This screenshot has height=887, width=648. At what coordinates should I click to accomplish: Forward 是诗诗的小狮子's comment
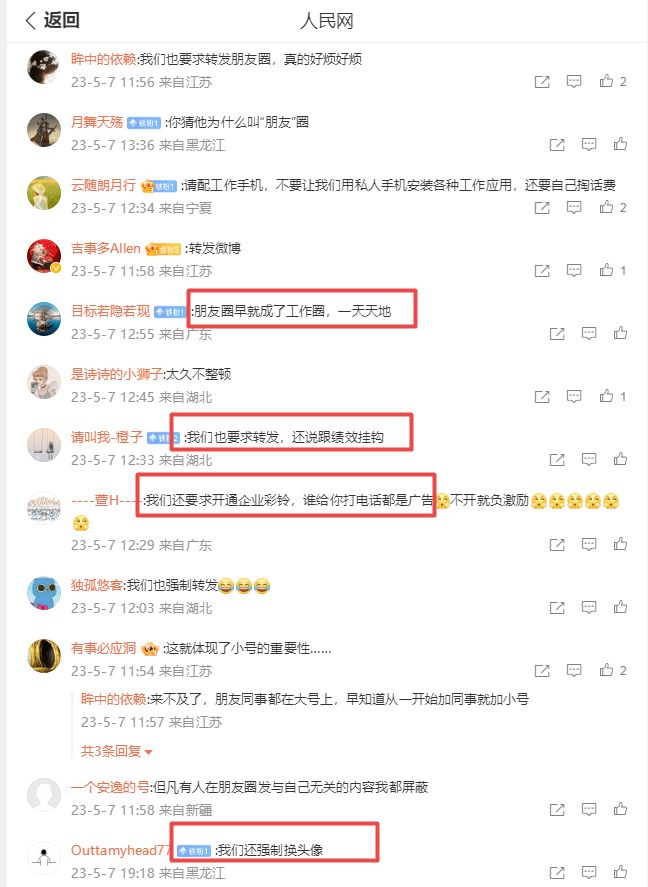[542, 397]
